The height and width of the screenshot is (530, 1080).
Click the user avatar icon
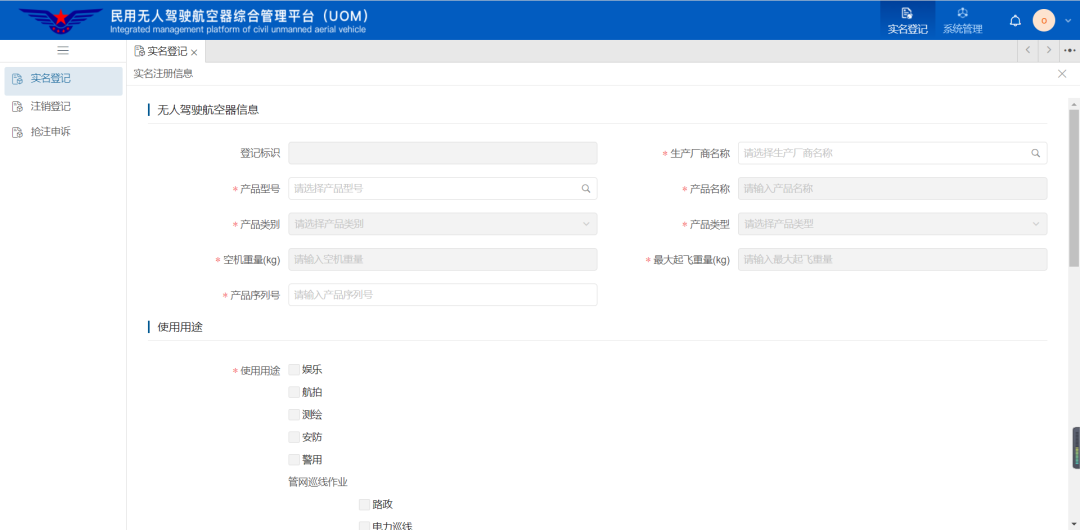click(1043, 20)
